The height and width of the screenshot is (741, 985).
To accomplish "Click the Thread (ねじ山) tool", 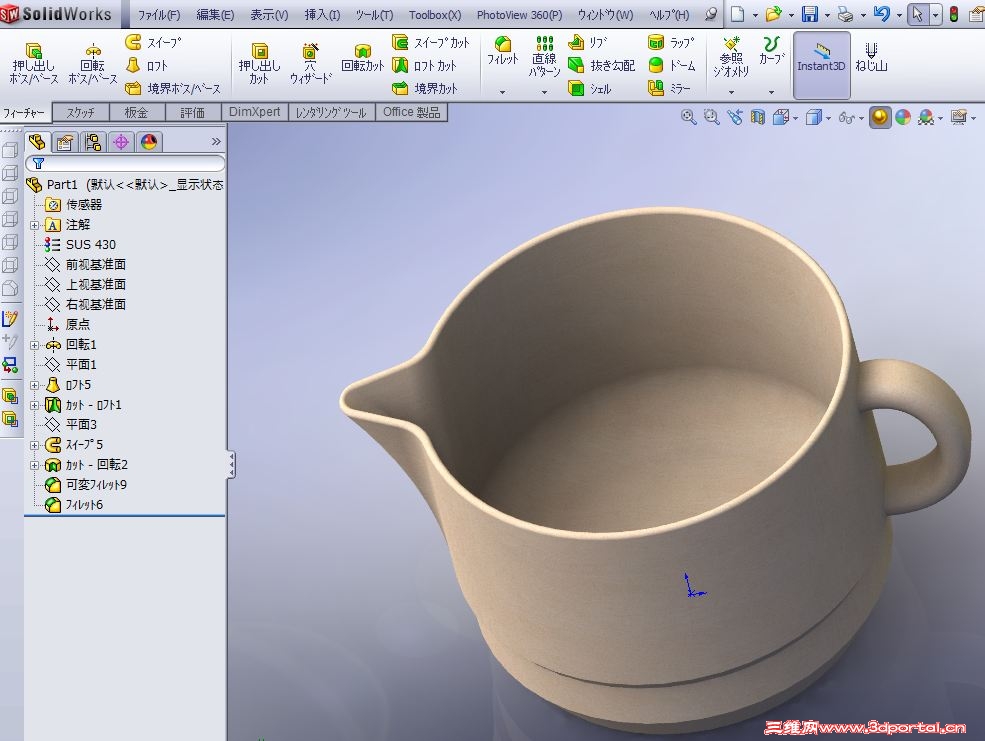I will tap(871, 57).
